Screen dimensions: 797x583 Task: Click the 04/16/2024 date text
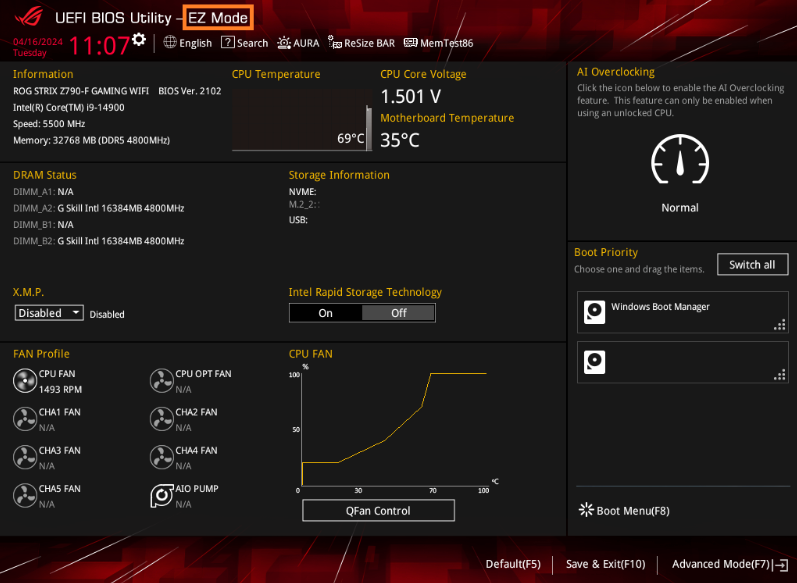point(38,42)
